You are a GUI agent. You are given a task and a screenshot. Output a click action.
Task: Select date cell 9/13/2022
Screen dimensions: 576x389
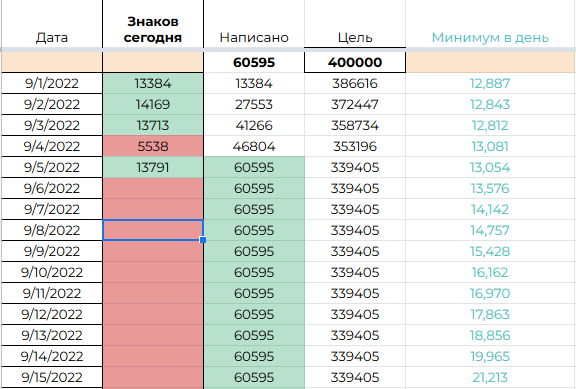(x=52, y=335)
